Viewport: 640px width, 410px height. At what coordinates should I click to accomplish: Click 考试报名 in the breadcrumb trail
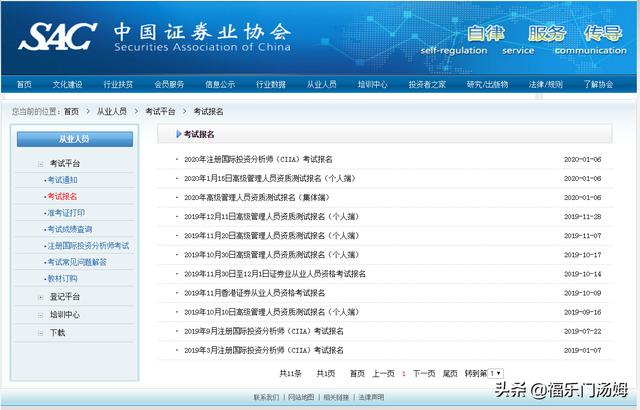(208, 111)
